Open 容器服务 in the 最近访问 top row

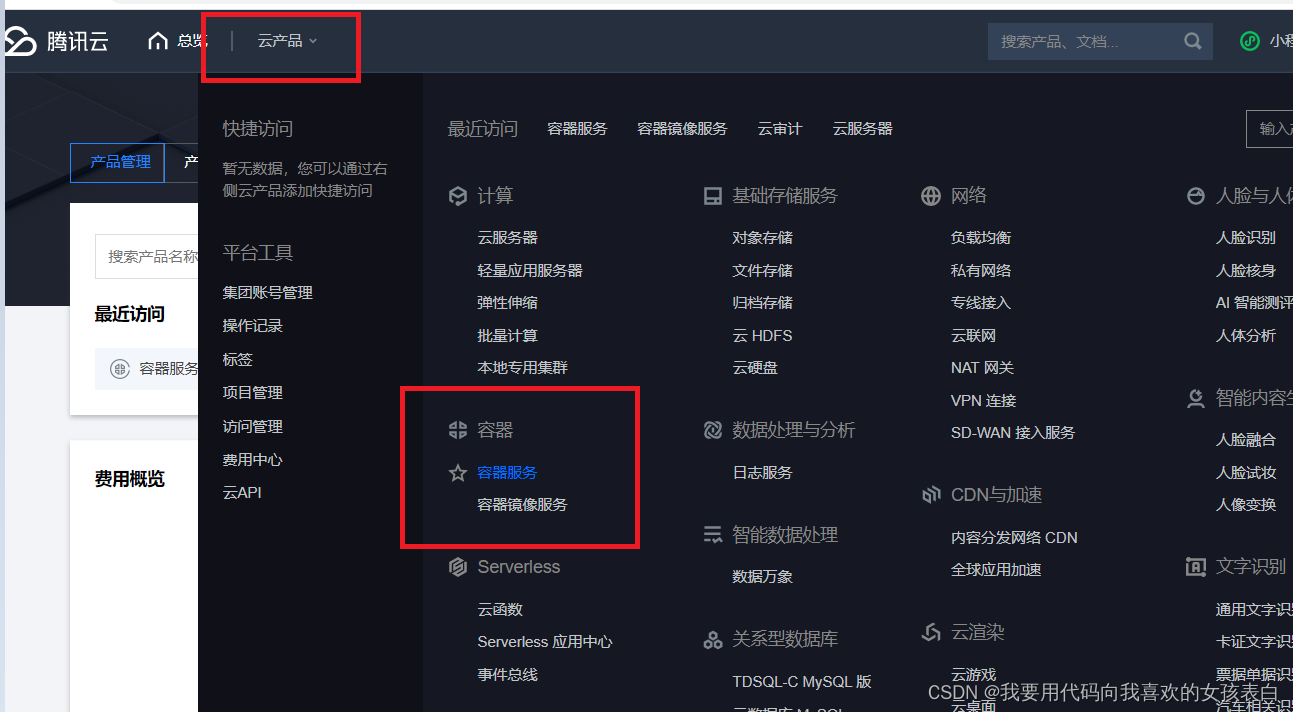point(577,129)
